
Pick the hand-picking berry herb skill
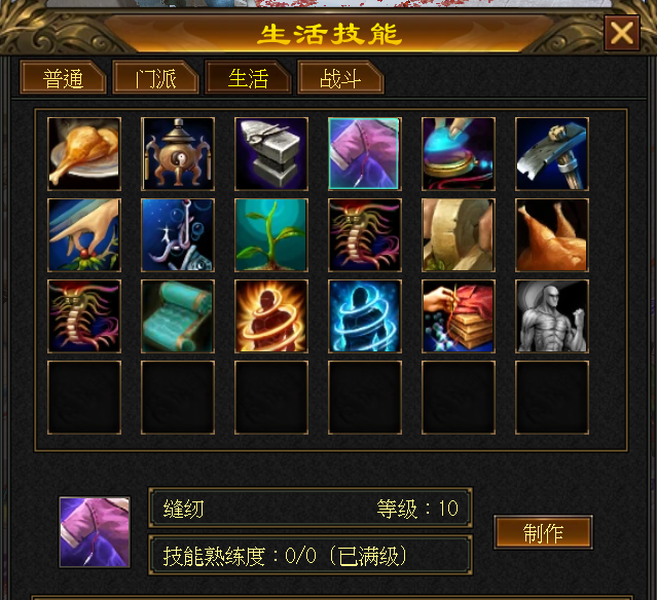(84, 235)
